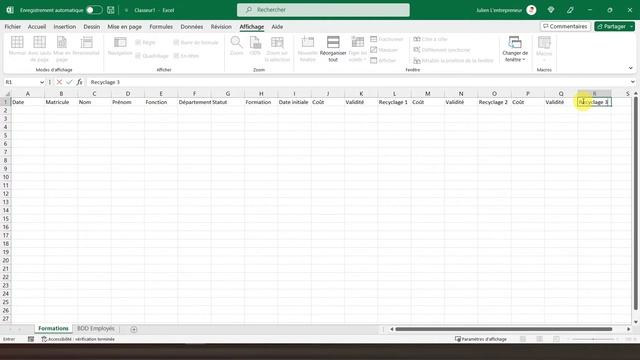Click the horizontal scrollbar thumb

[504, 329]
